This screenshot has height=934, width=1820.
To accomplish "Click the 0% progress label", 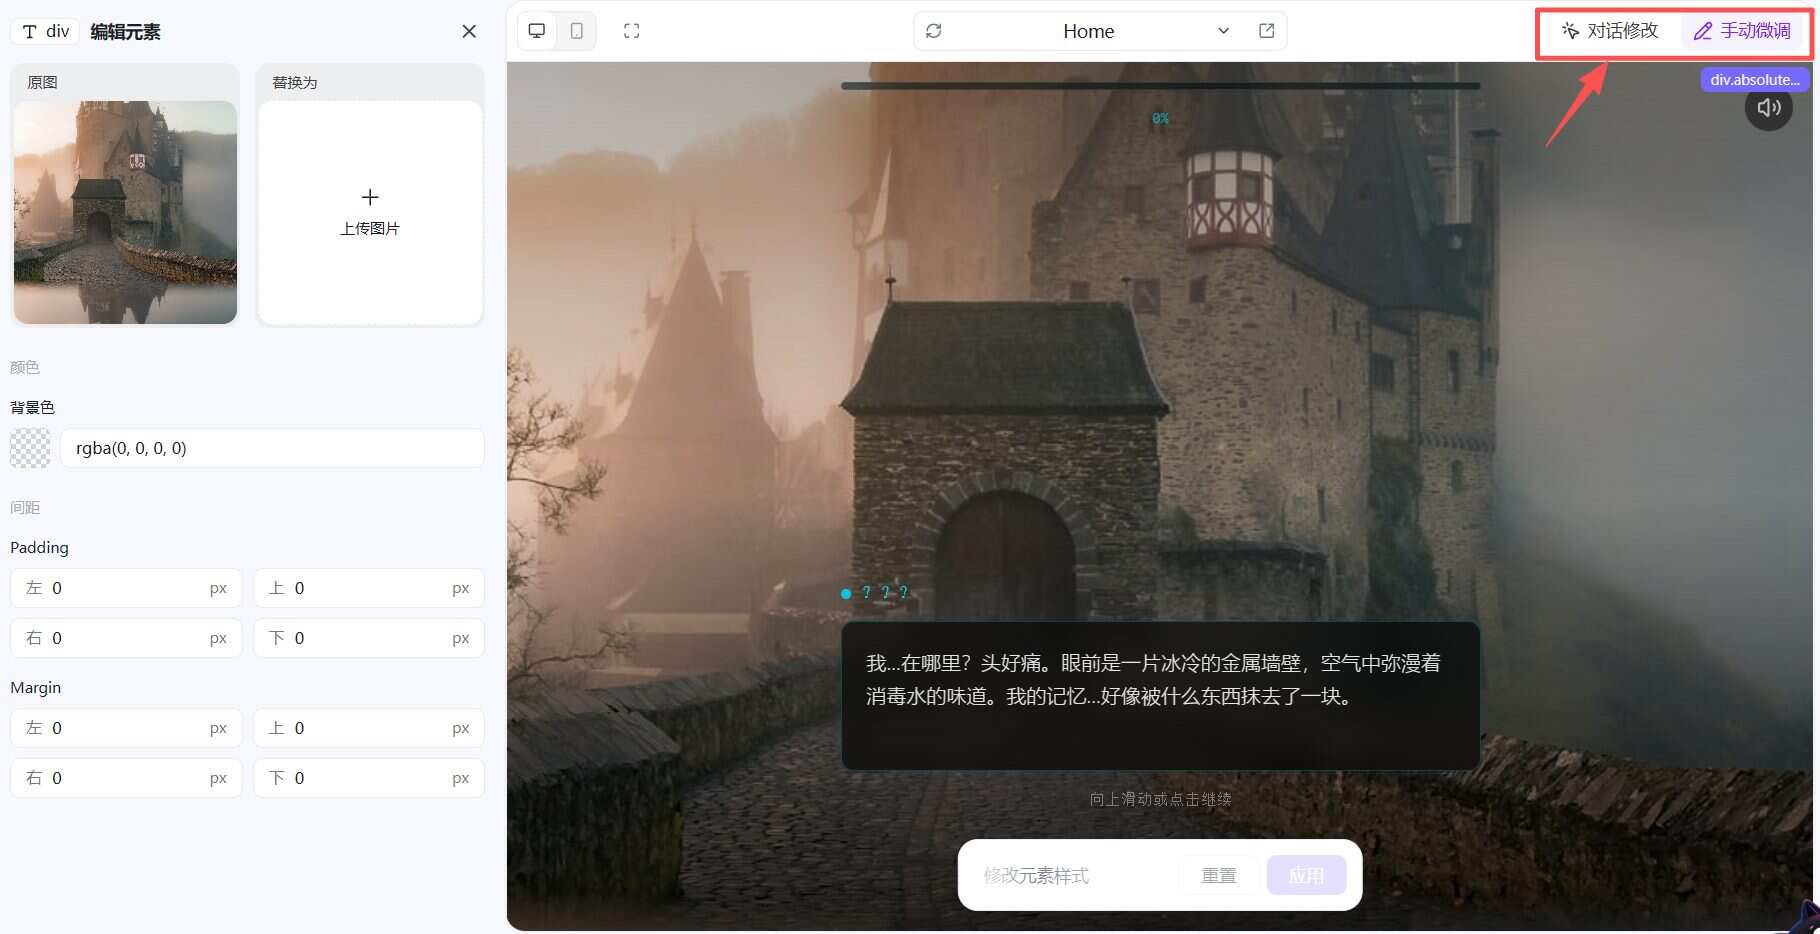I will click(1160, 118).
